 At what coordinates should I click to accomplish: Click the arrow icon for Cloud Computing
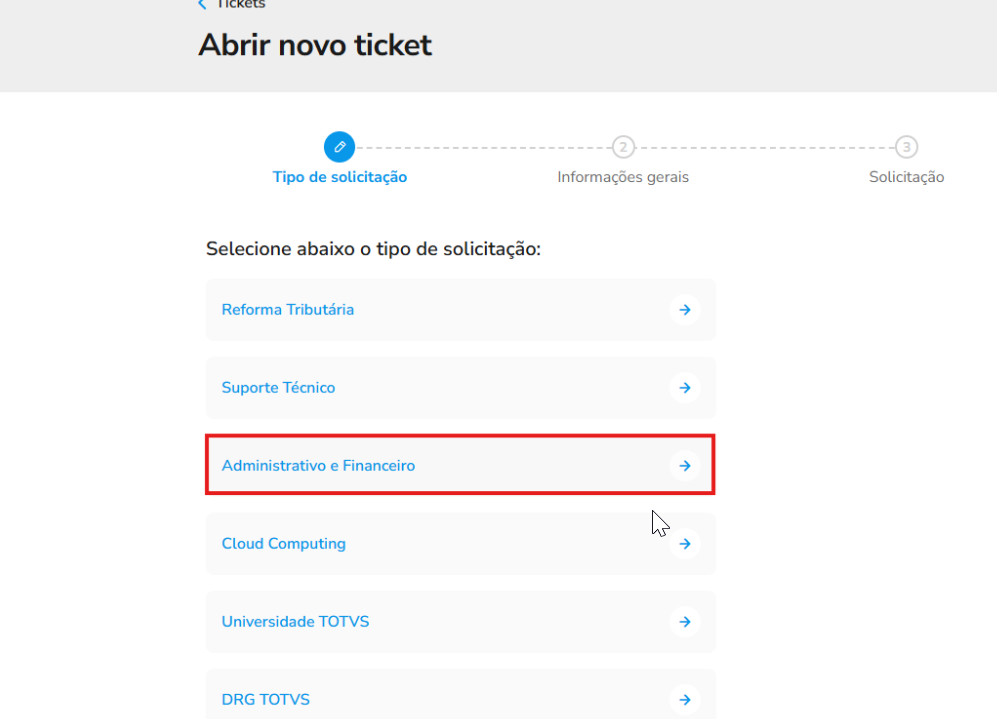(685, 544)
